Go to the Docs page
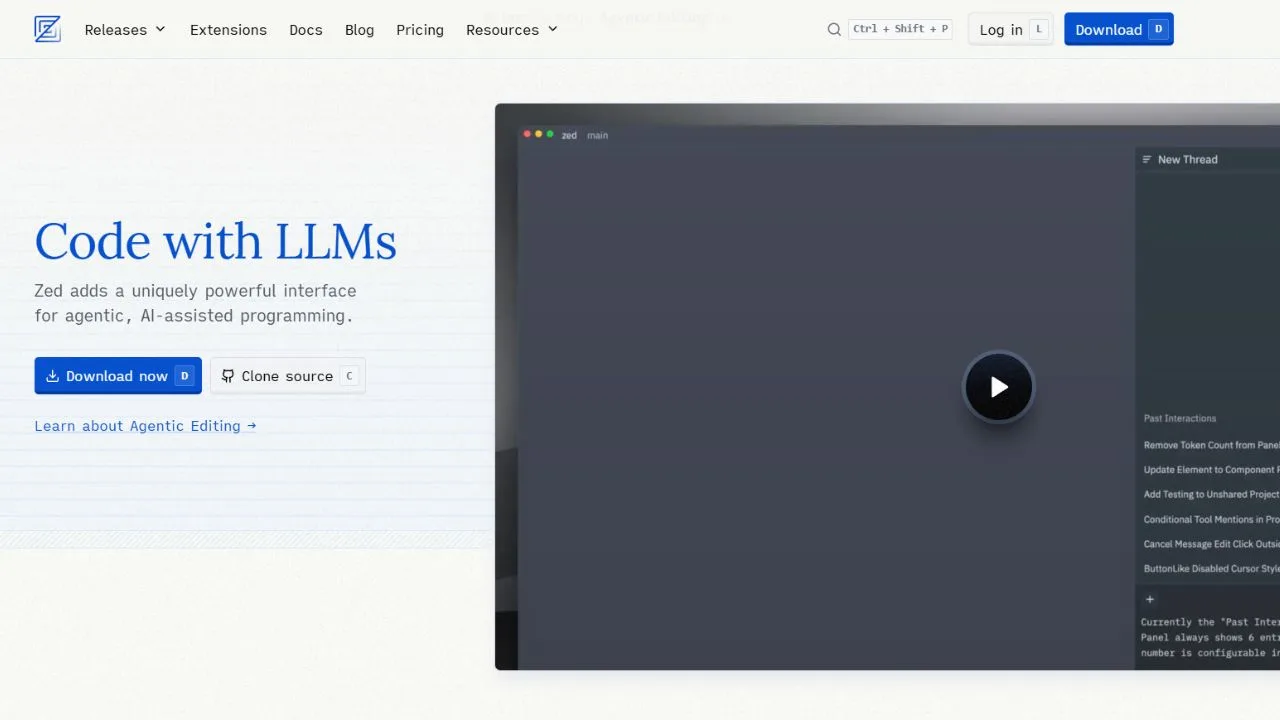Image resolution: width=1280 pixels, height=720 pixels. click(x=306, y=30)
